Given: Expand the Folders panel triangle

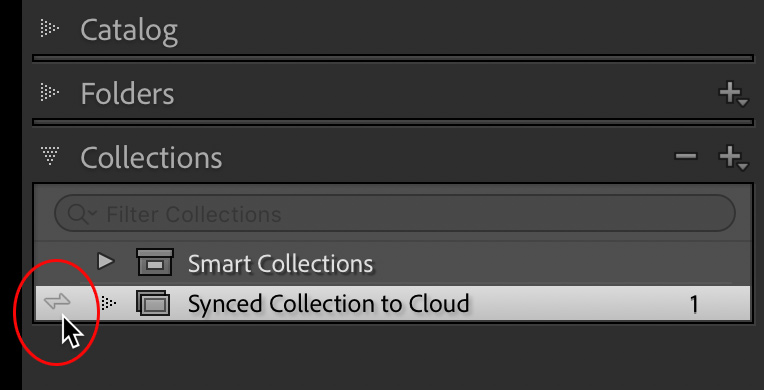Looking at the screenshot, I should coord(50,92).
